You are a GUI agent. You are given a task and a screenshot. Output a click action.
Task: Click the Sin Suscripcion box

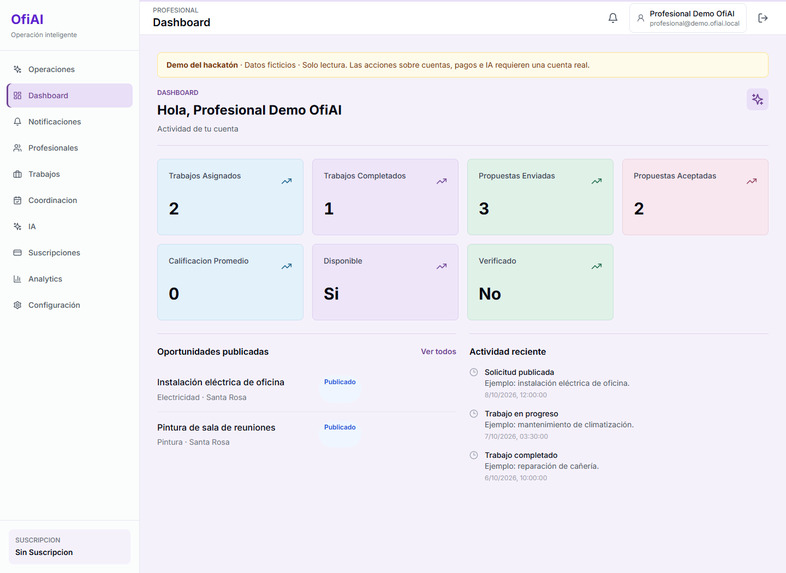point(70,546)
